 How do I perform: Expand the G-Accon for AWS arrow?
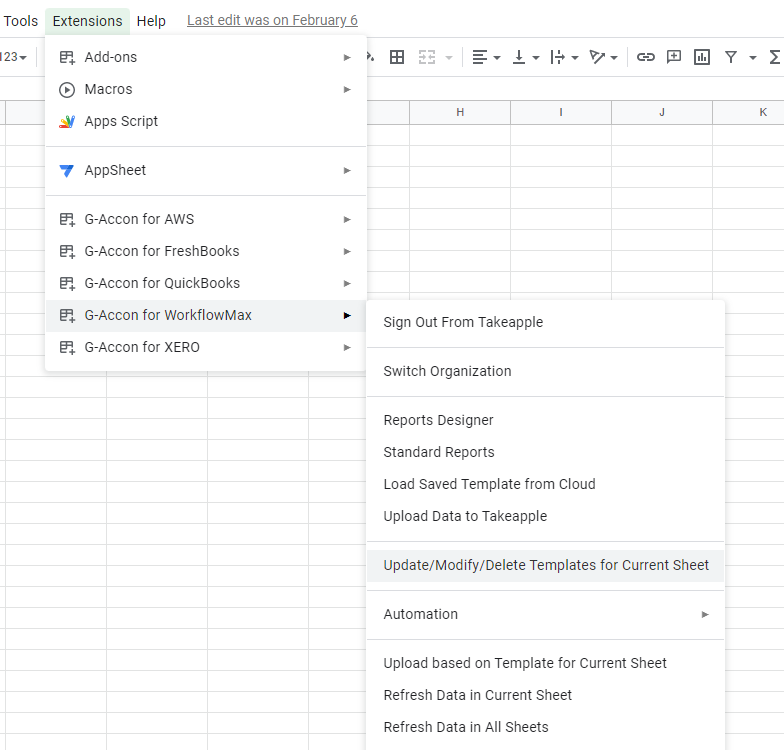click(x=347, y=220)
